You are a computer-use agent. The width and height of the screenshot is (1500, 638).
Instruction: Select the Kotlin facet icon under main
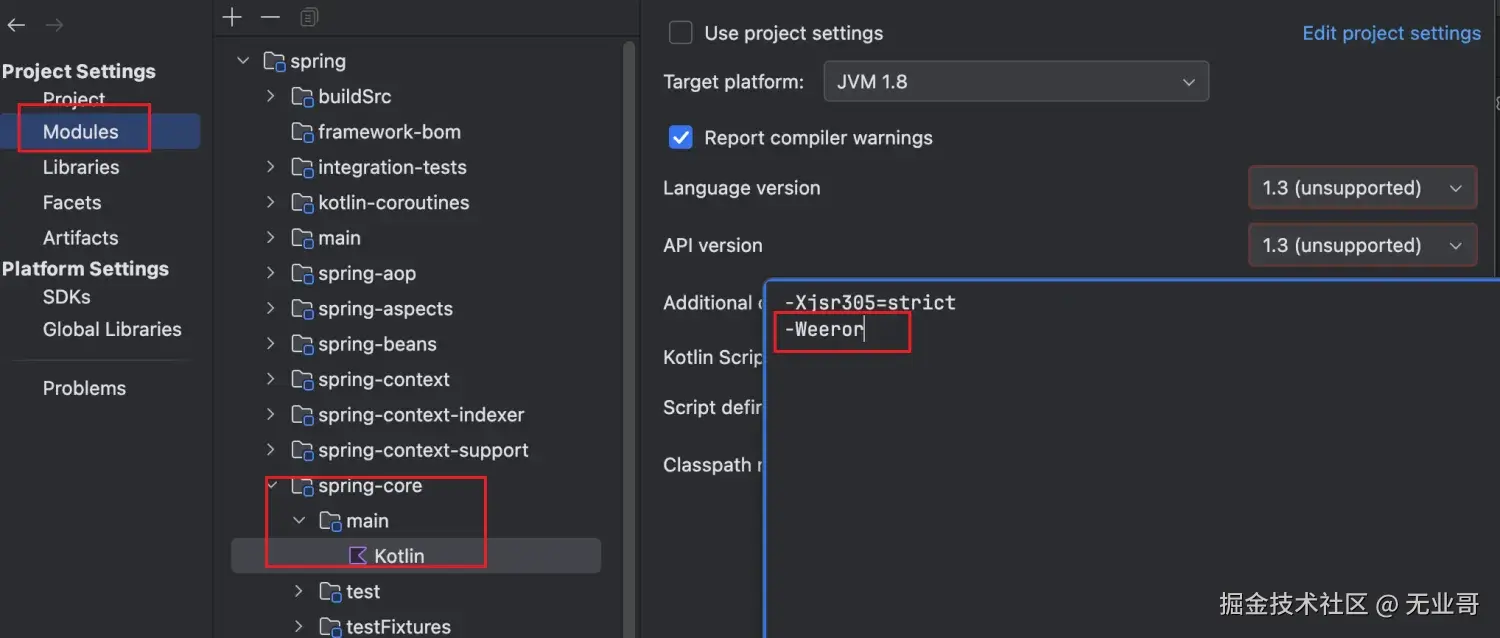pos(357,556)
